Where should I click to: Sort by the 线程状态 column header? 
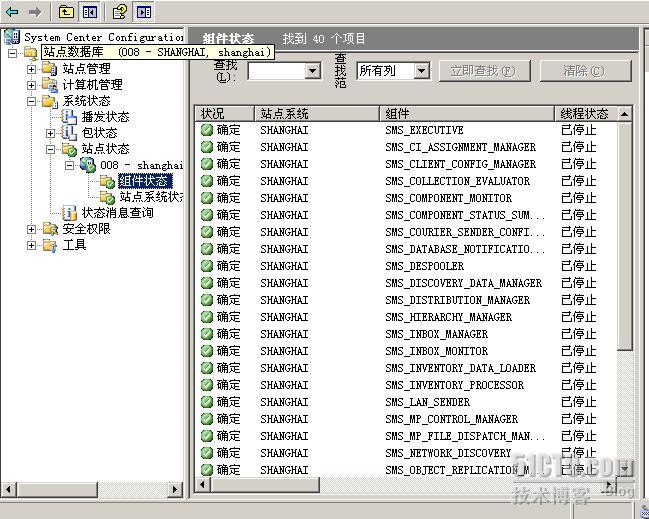[x=586, y=113]
